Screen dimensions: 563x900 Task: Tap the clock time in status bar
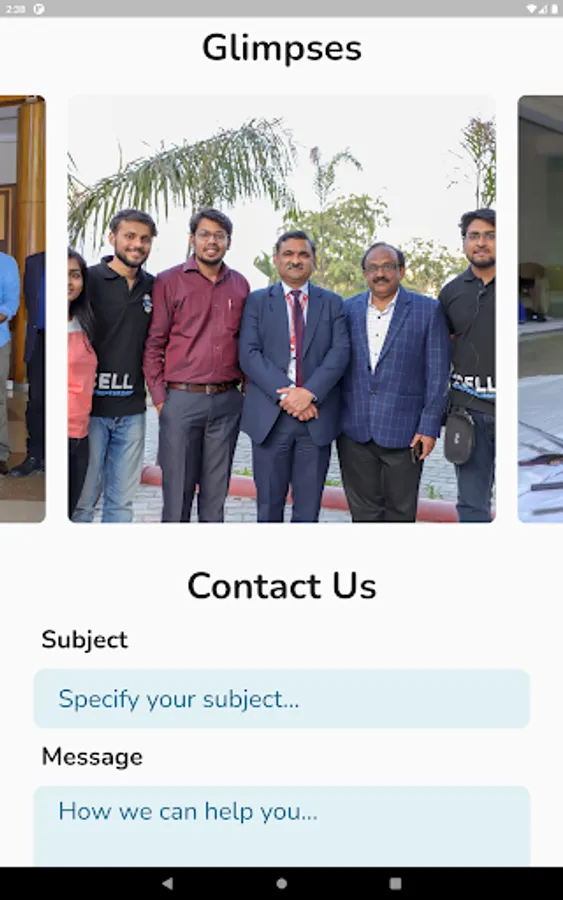(15, 9)
